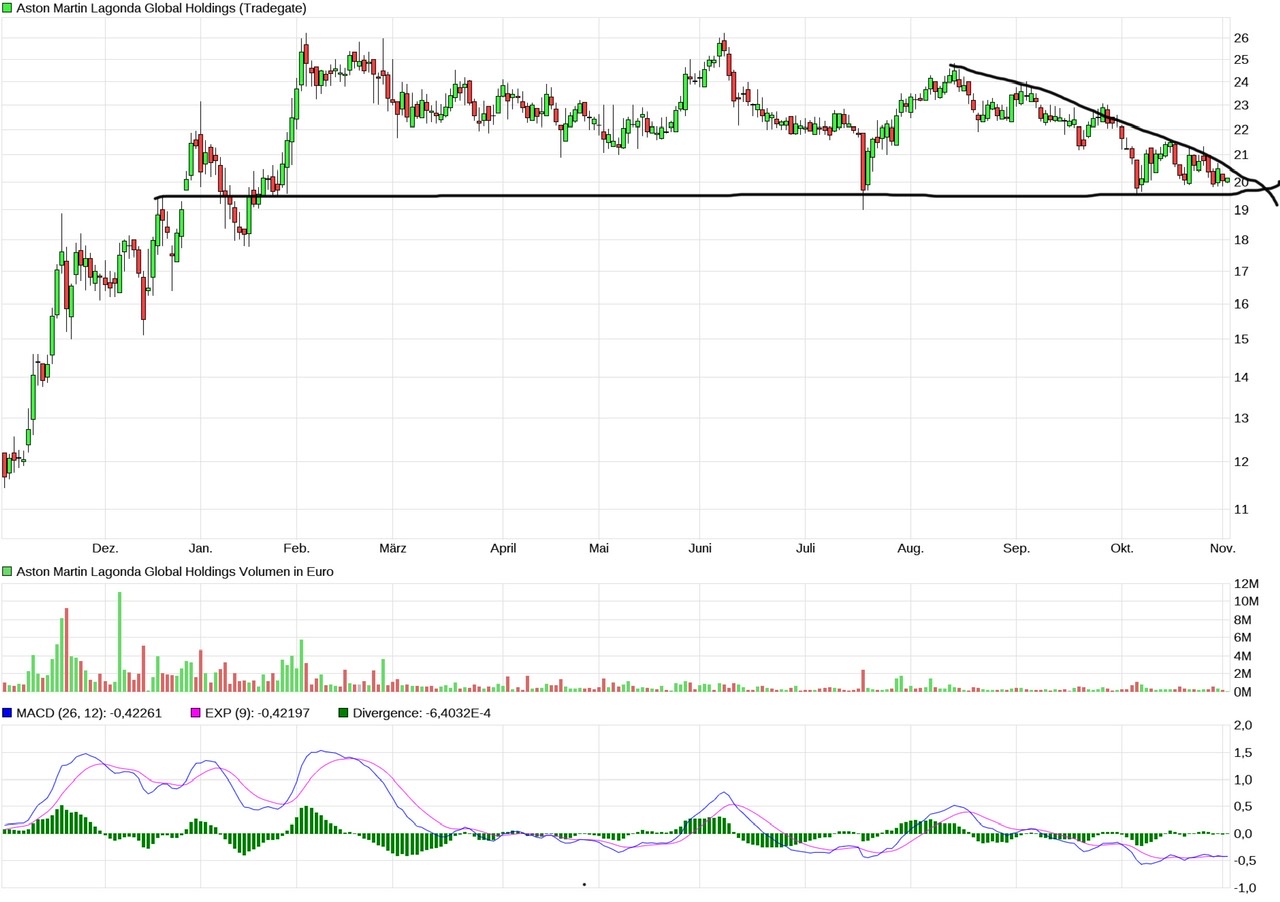Click the dark green Divergence legend square

click(344, 713)
